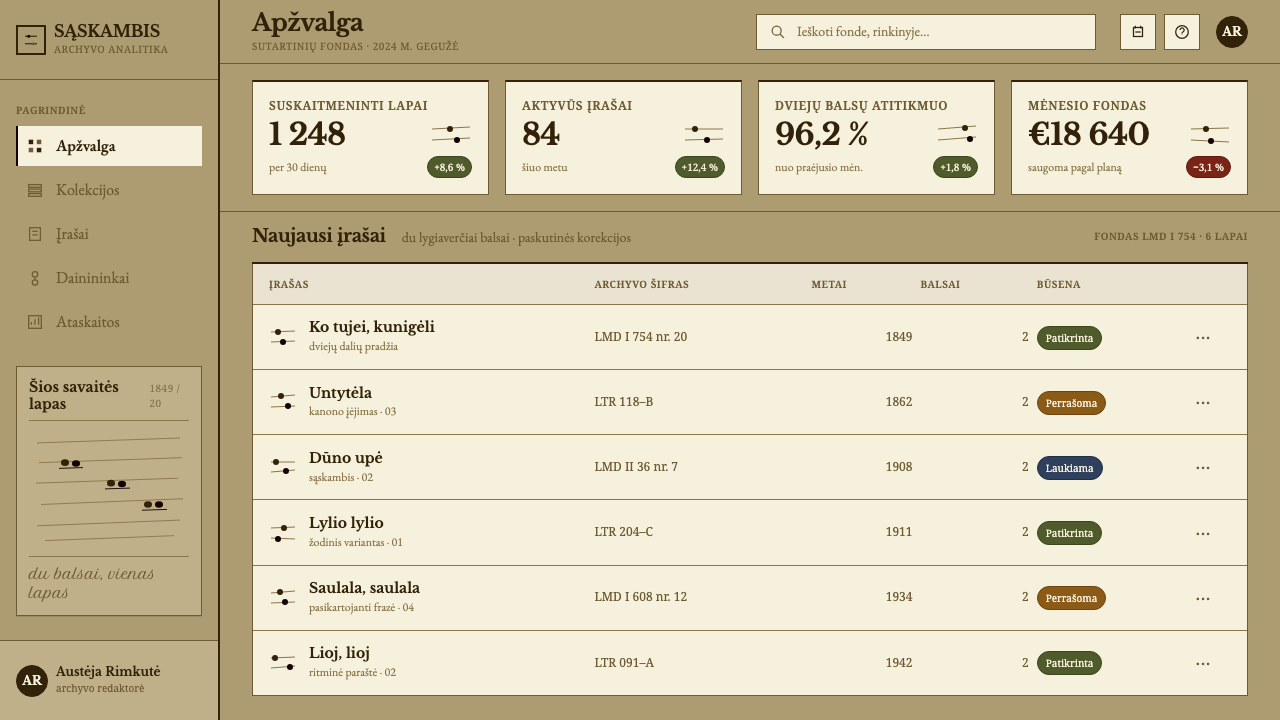Open more options for Dūno upė row
Image resolution: width=1280 pixels, height=720 pixels.
point(1203,468)
